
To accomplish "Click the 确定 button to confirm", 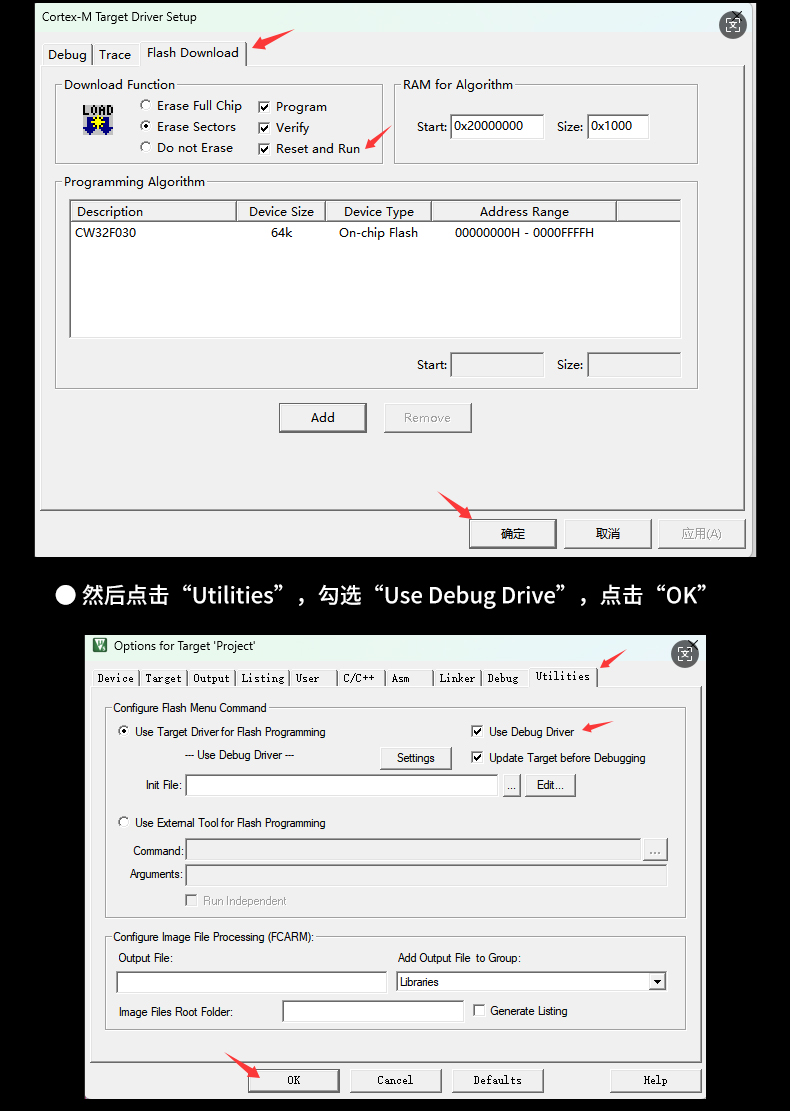I will pos(512,534).
